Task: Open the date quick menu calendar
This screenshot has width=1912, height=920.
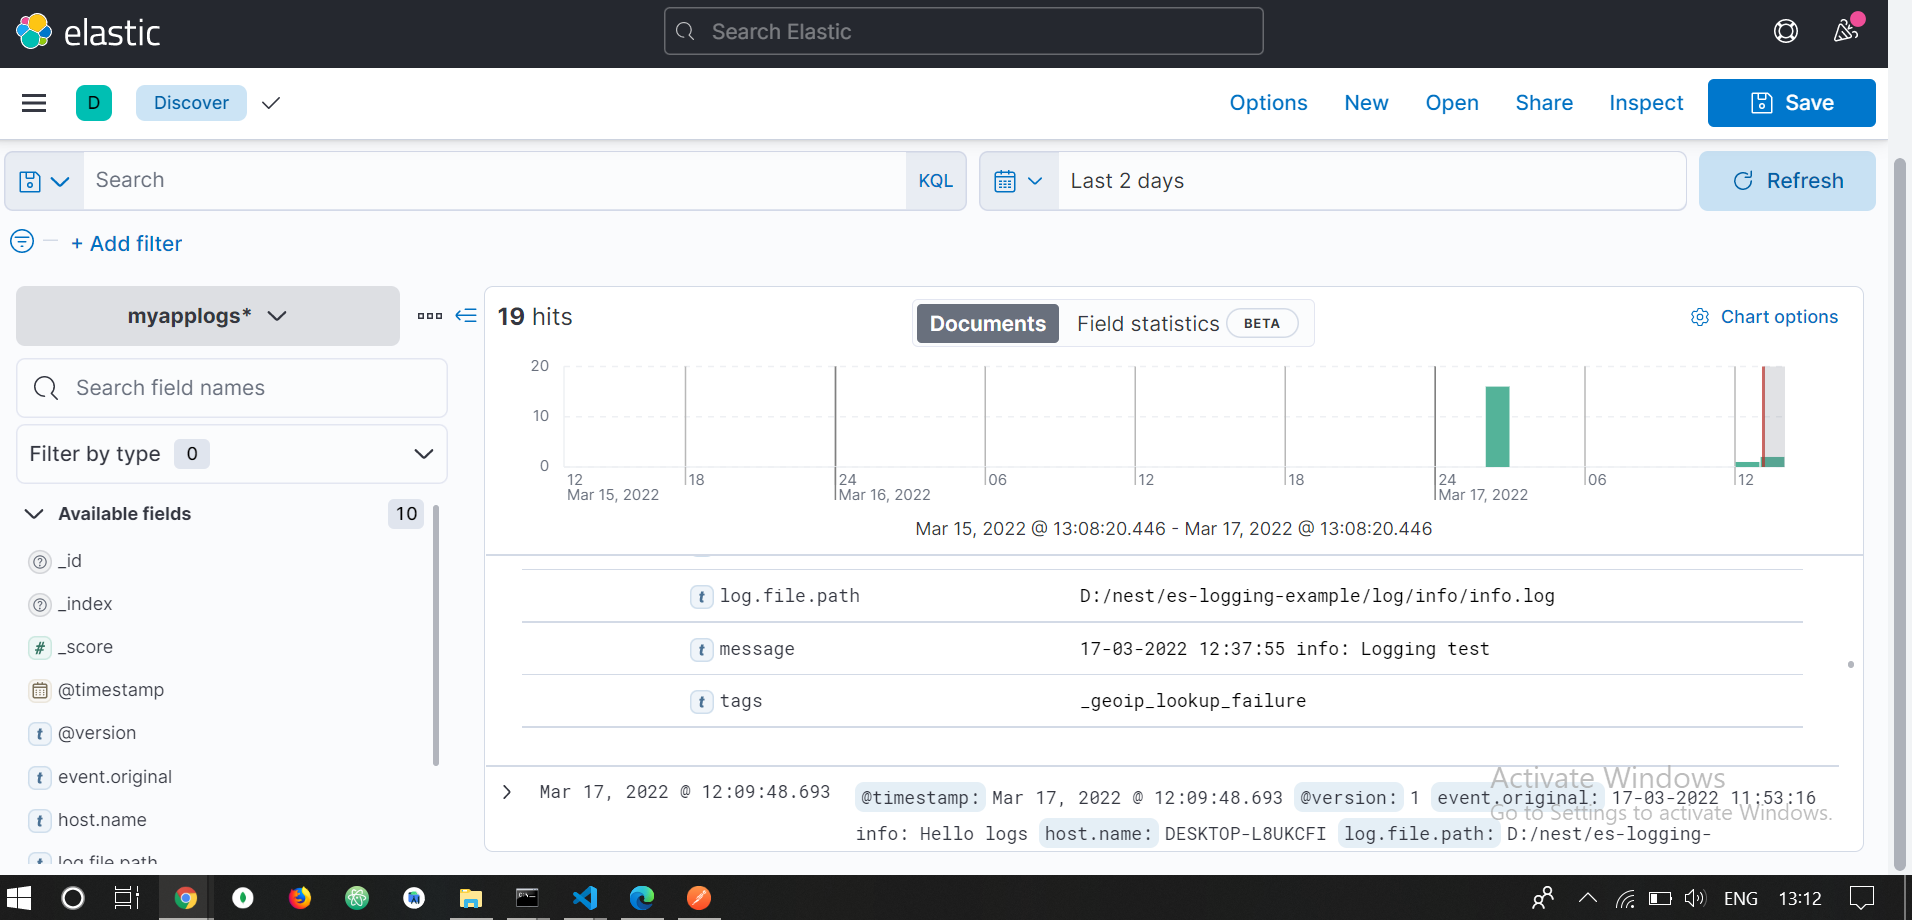Action: tap(1019, 181)
